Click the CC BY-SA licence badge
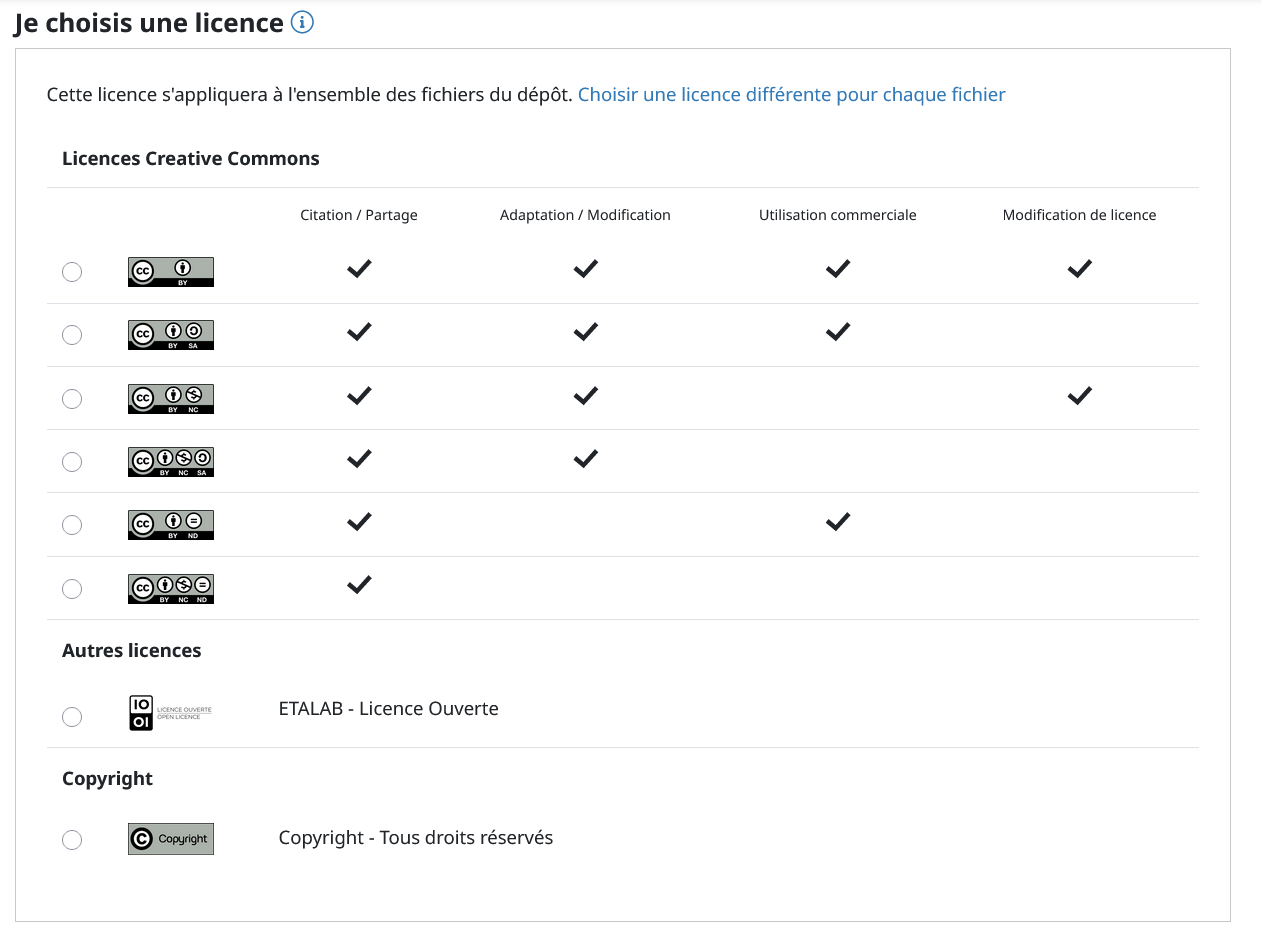1261x940 pixels. click(x=170, y=335)
